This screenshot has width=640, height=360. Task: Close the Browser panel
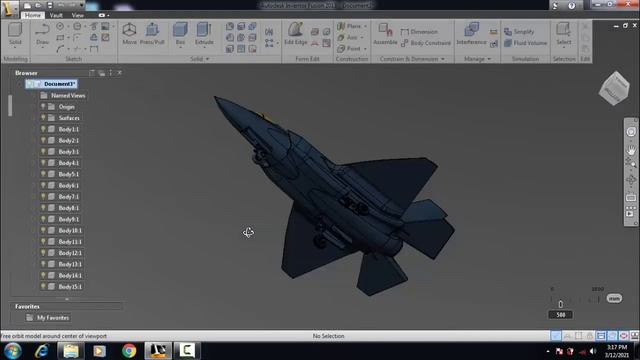point(120,73)
